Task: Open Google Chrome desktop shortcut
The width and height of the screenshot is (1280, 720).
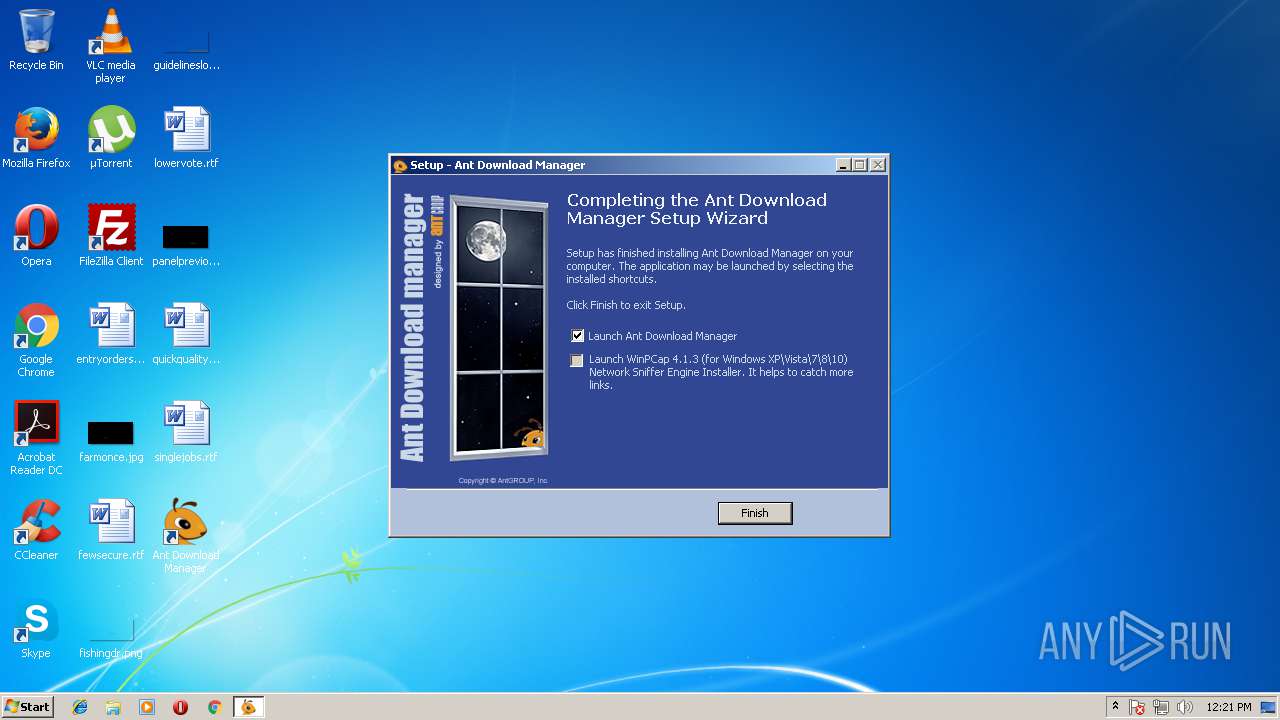Action: pyautogui.click(x=36, y=340)
